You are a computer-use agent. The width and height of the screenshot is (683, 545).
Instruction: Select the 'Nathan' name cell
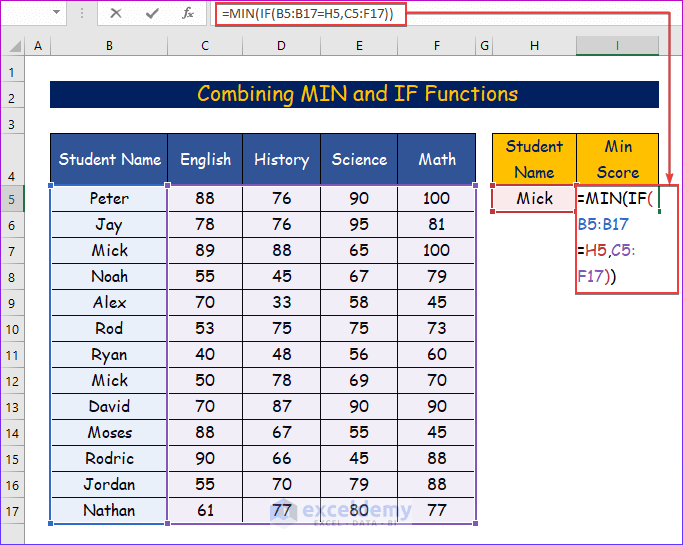[109, 511]
